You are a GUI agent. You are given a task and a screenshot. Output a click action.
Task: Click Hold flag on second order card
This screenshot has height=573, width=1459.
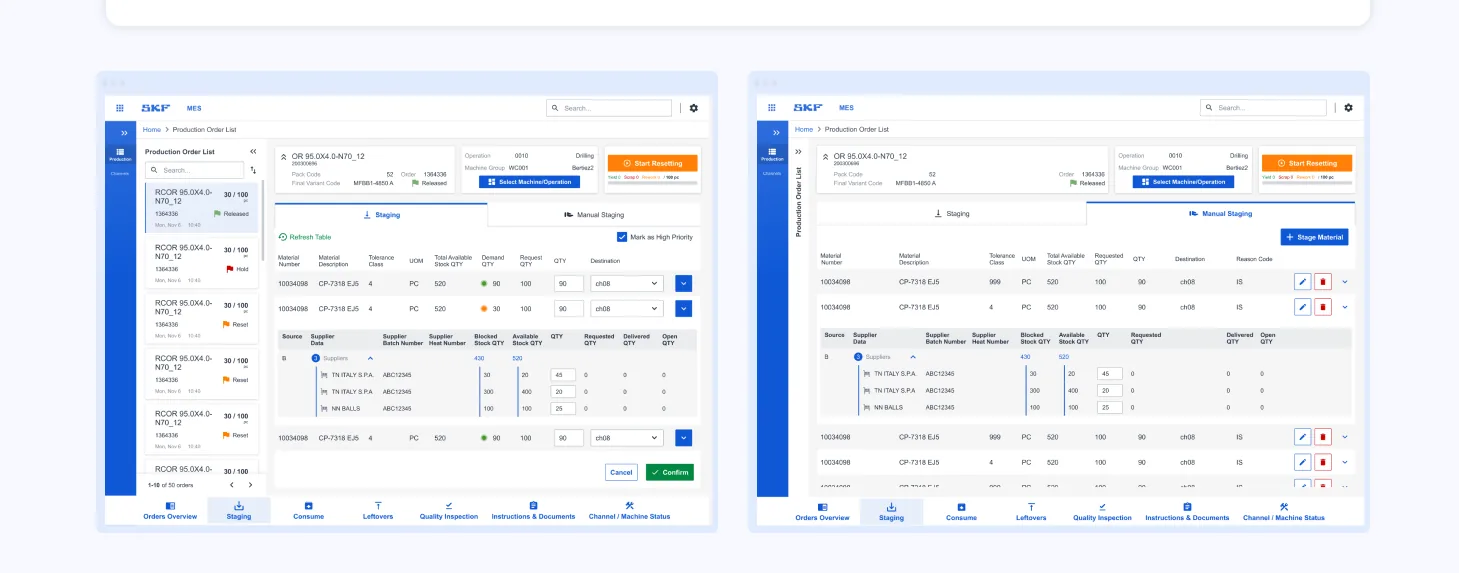230,269
